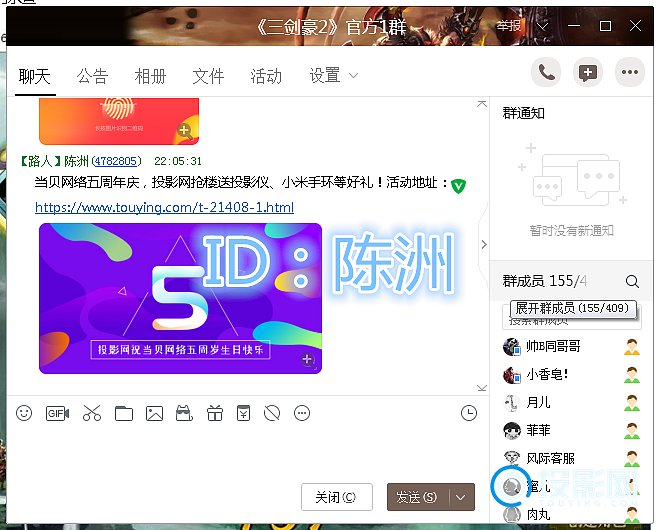Insert a picture with the image icon

(154, 413)
